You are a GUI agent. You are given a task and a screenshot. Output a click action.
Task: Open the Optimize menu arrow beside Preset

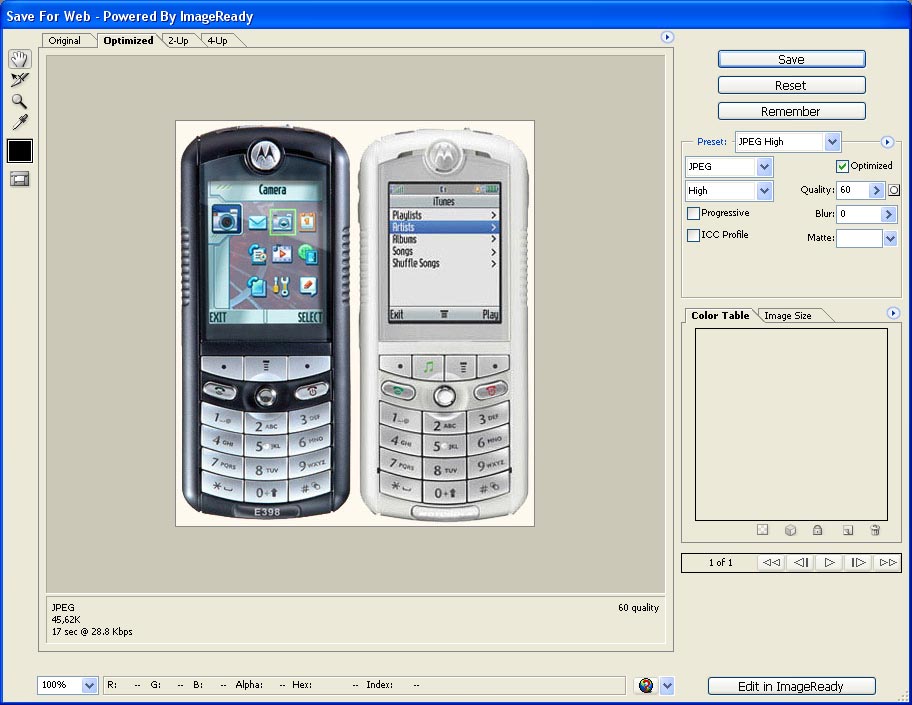point(886,142)
